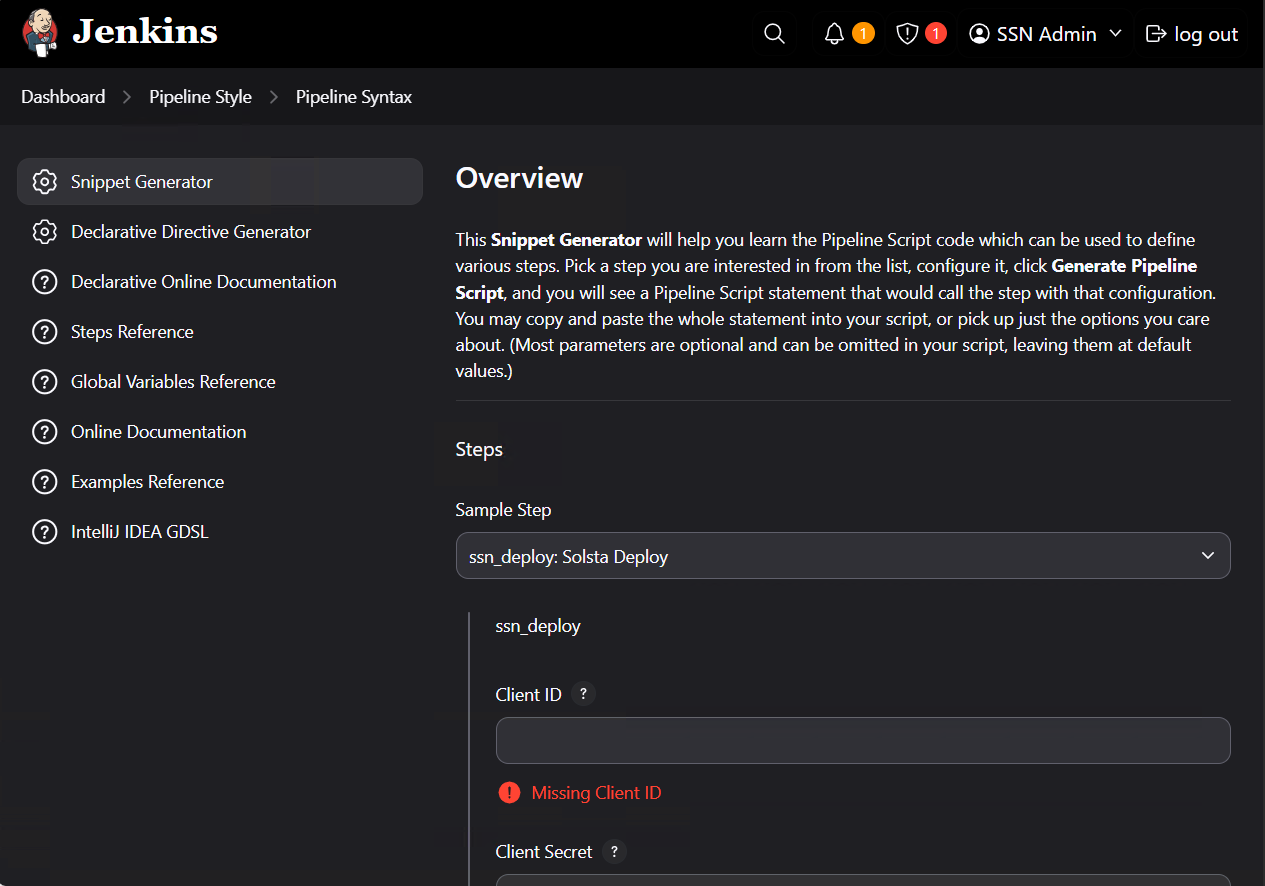This screenshot has width=1265, height=886.
Task: Expand the SSN Admin user menu chevron
Action: point(1116,34)
